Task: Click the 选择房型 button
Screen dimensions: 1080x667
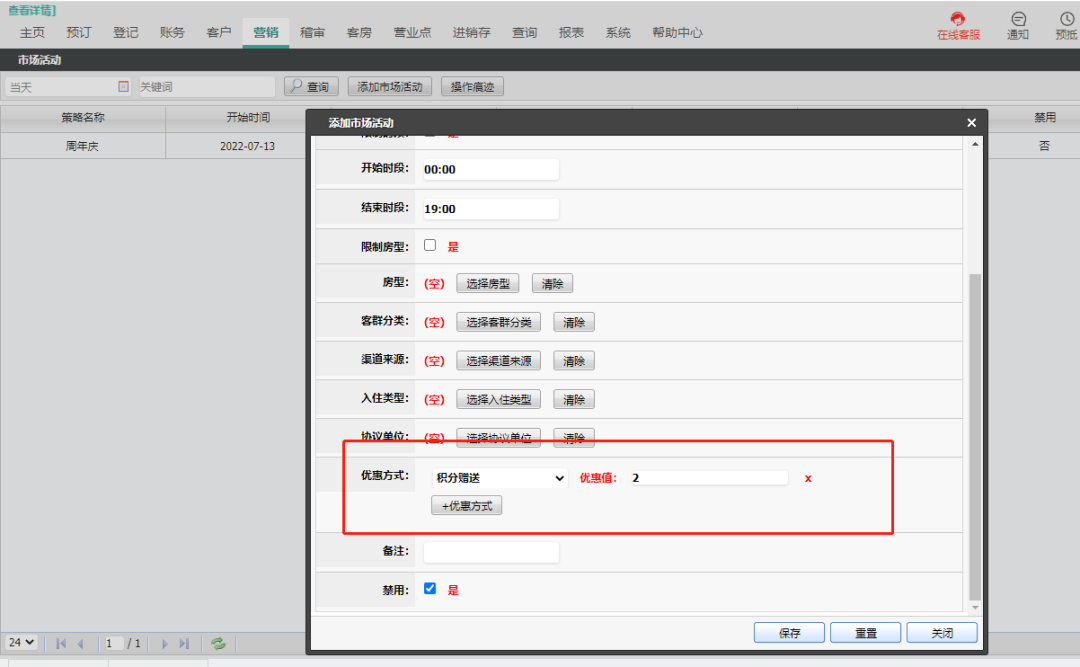Action: pos(488,283)
